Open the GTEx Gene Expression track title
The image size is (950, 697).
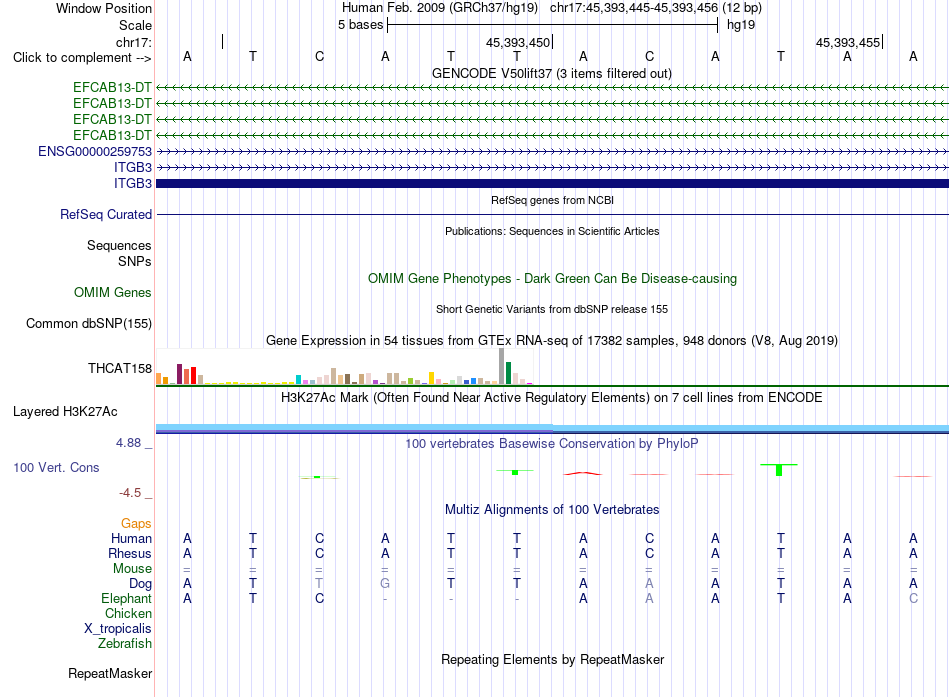(x=552, y=341)
